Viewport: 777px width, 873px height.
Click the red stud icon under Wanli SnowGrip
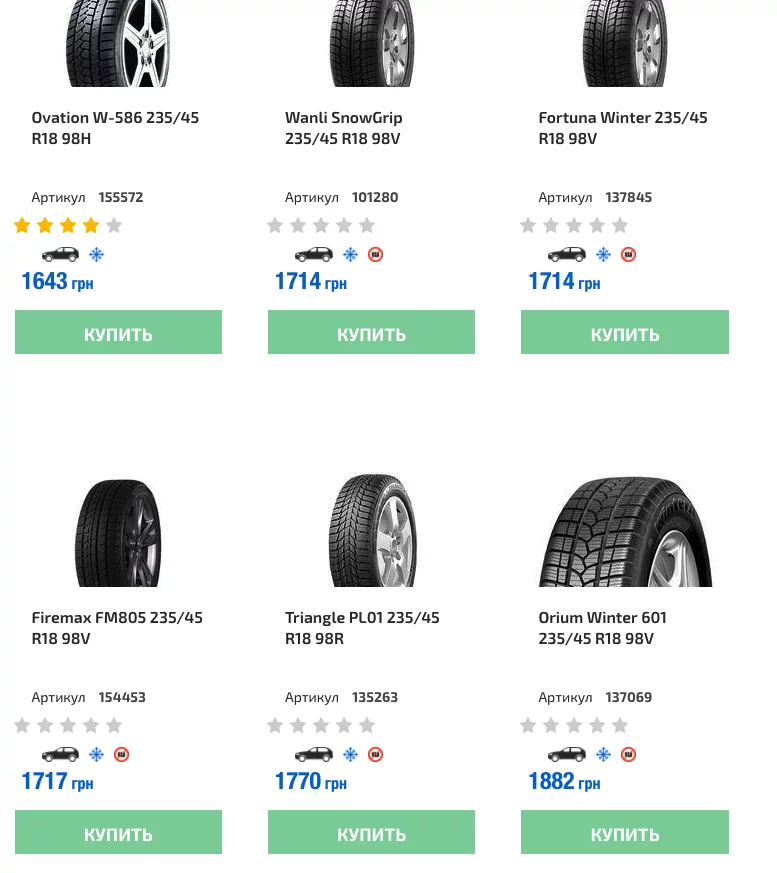click(x=375, y=254)
